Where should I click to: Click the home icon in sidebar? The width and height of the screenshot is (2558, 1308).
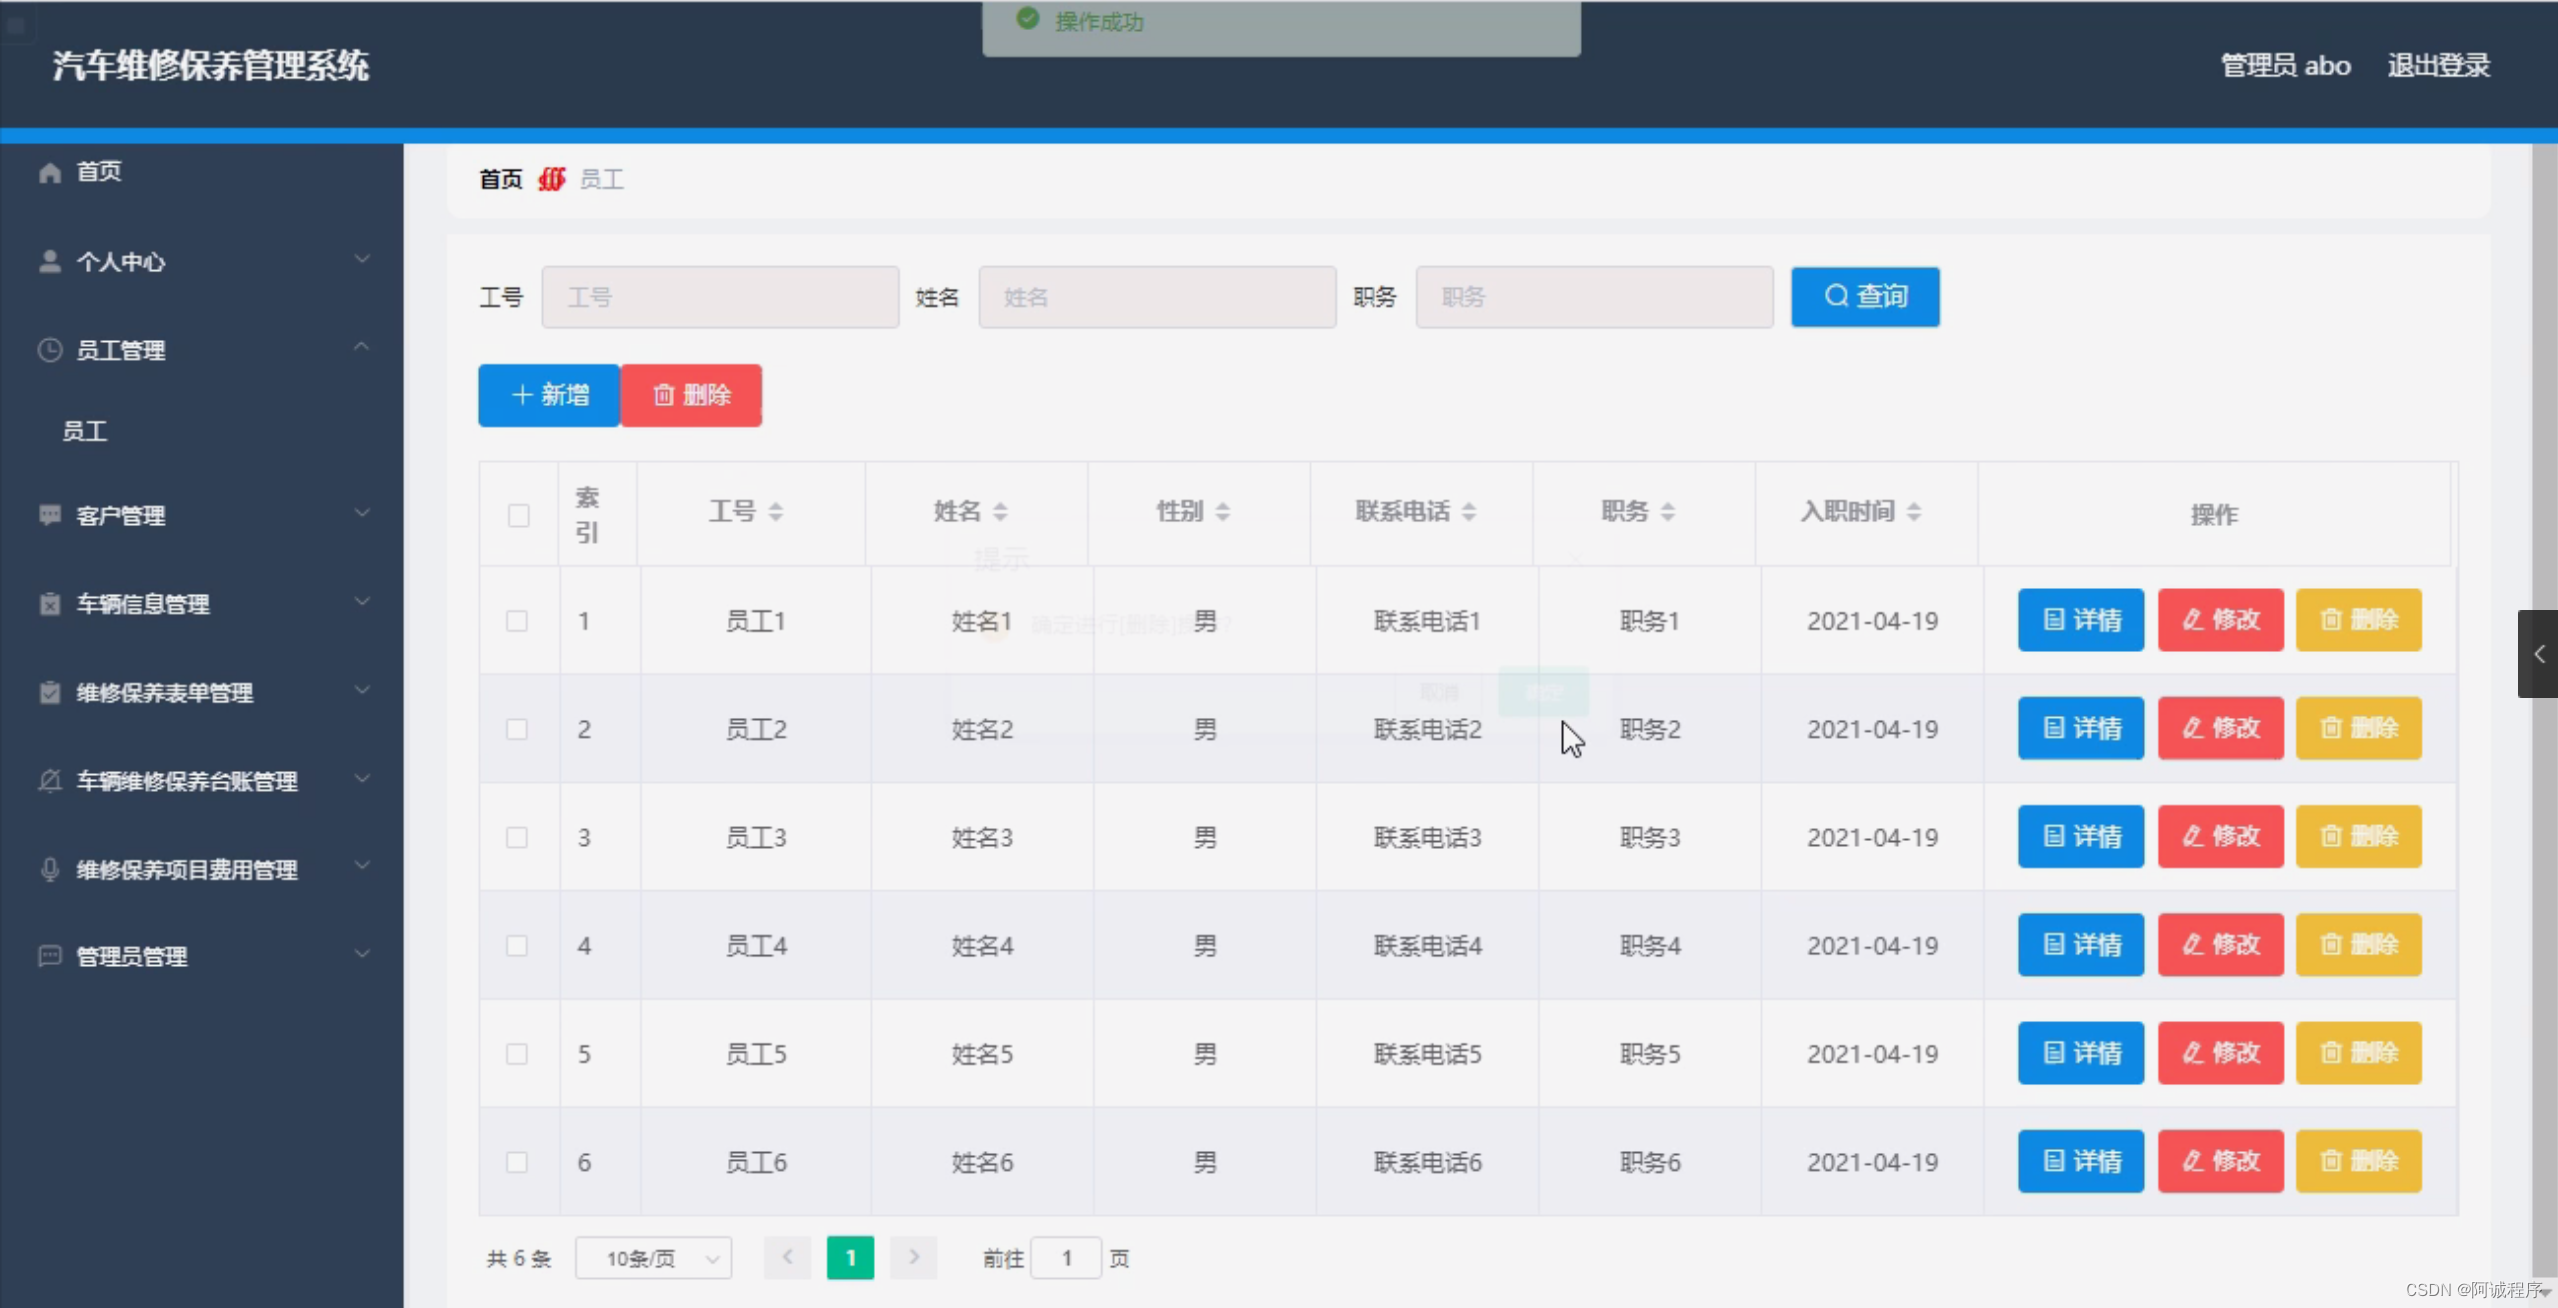point(49,172)
